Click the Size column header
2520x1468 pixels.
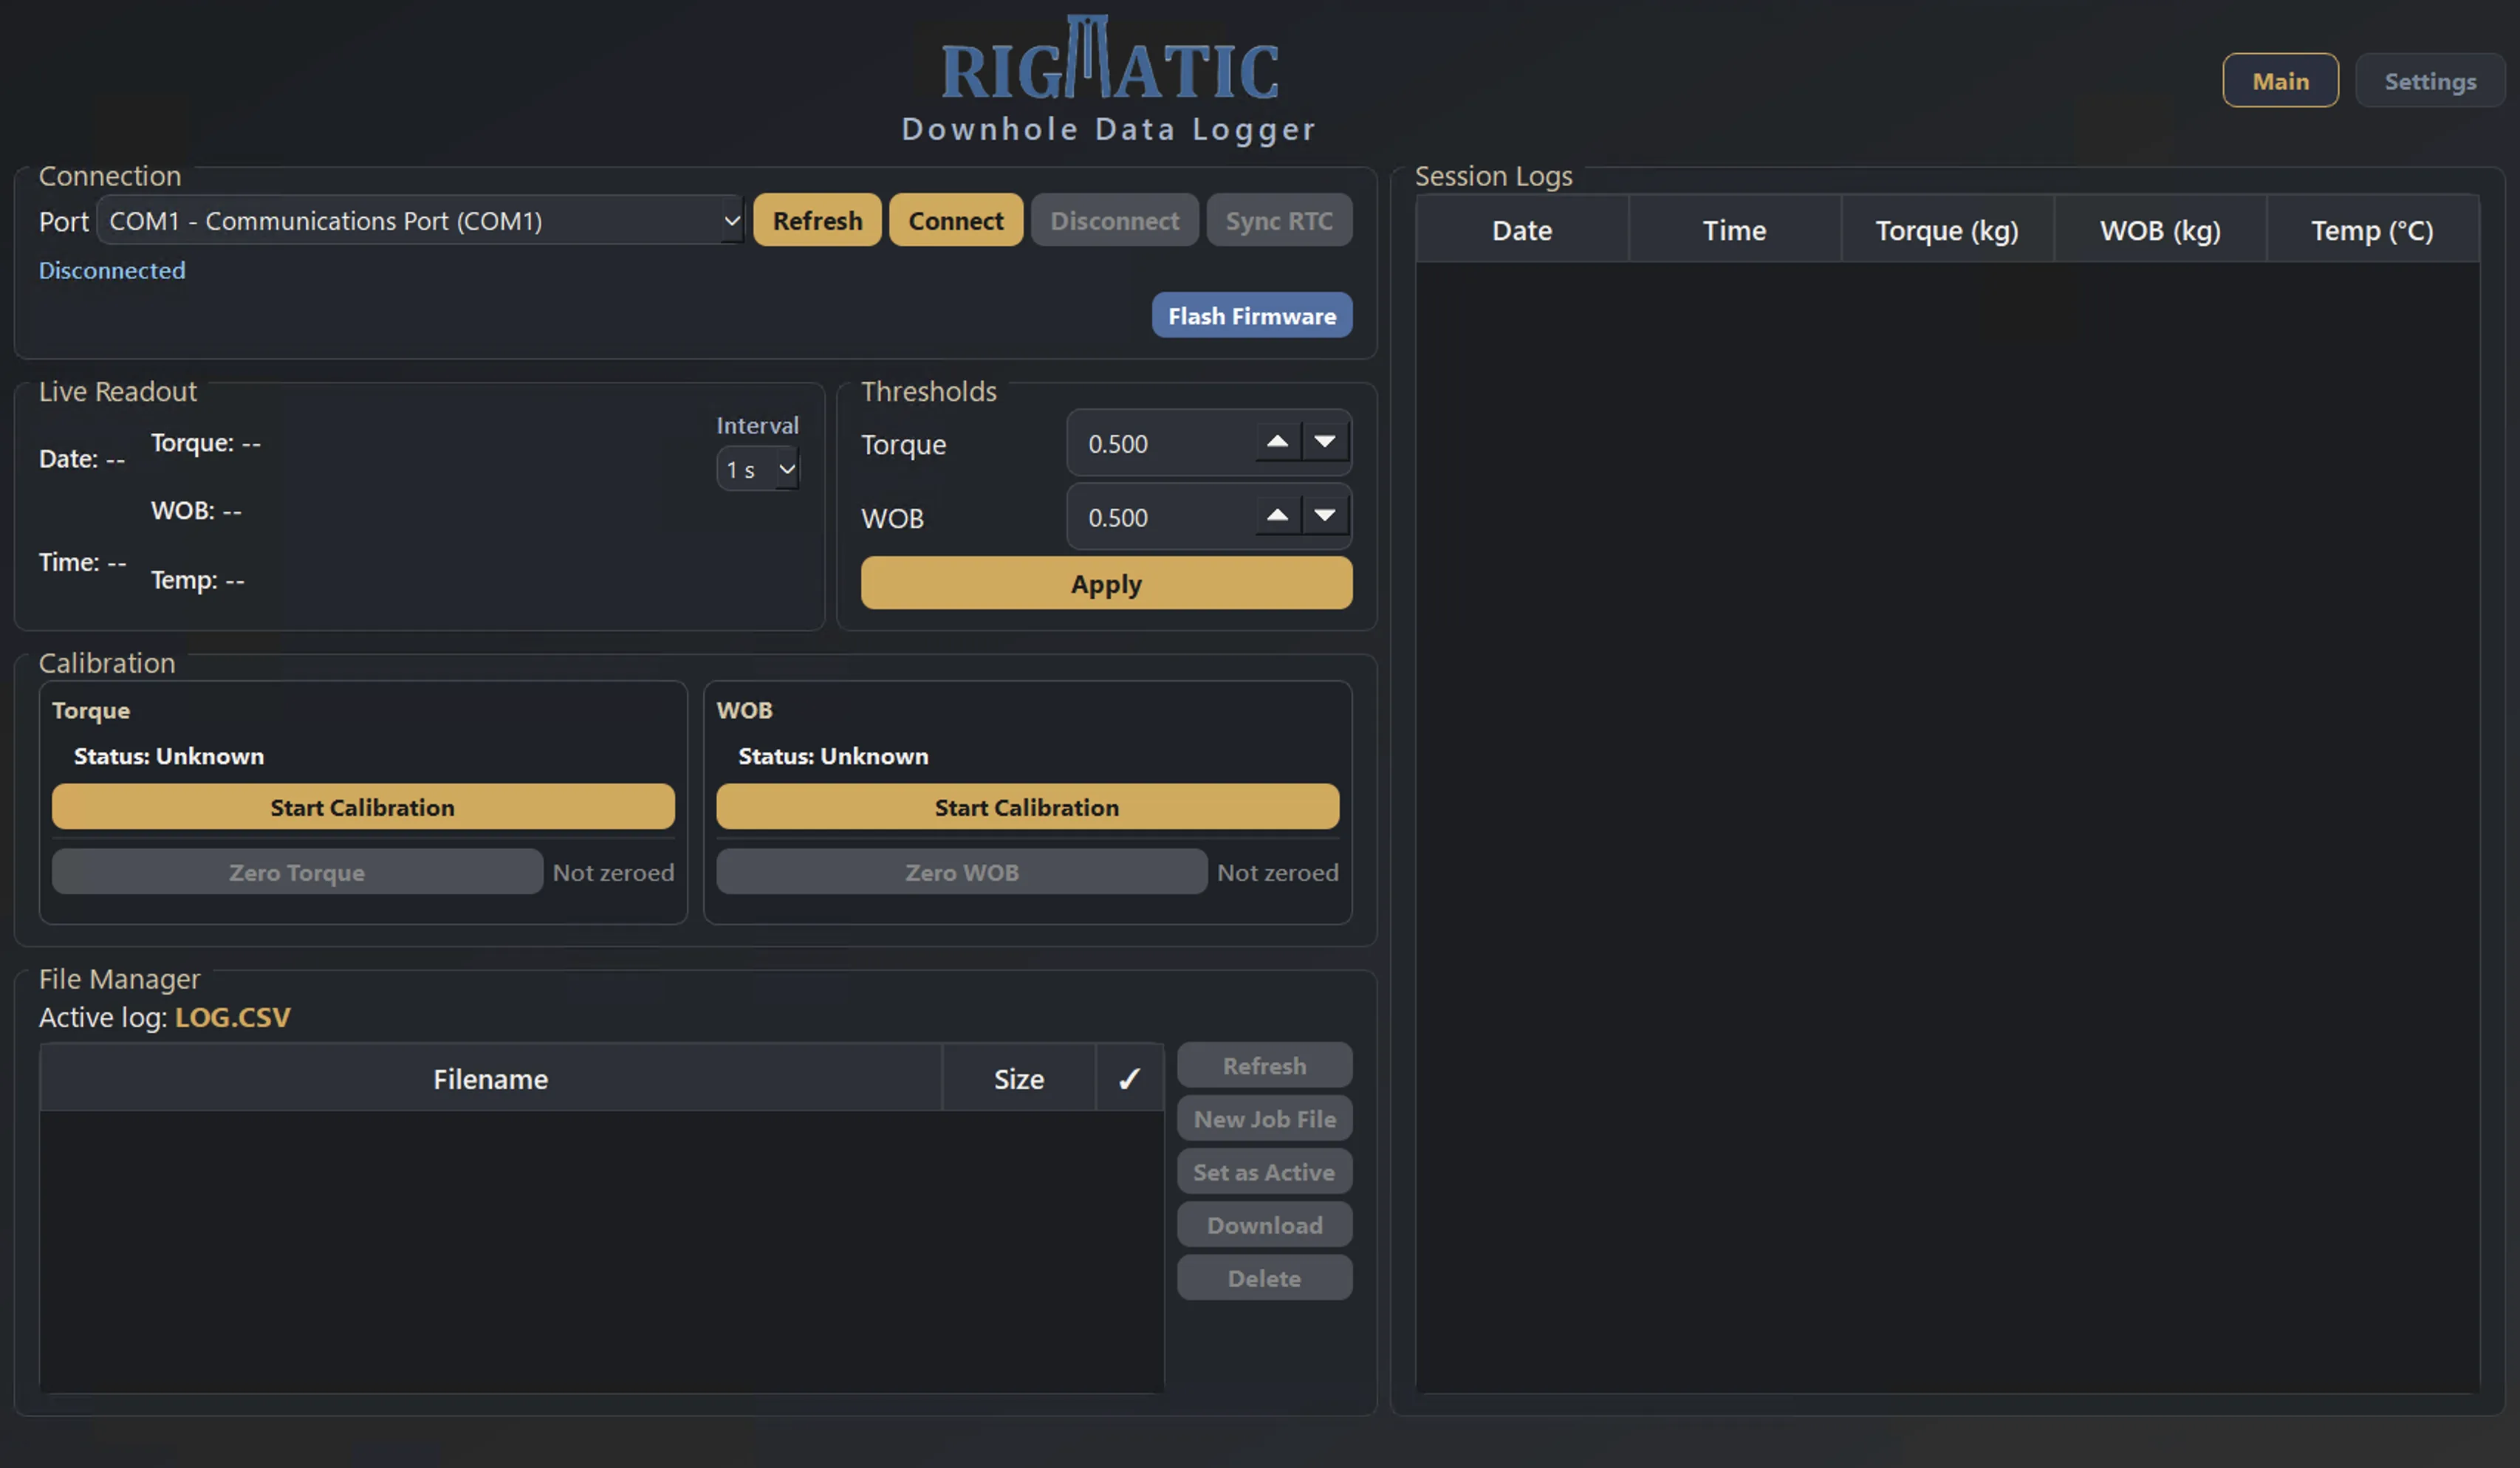[1019, 1079]
